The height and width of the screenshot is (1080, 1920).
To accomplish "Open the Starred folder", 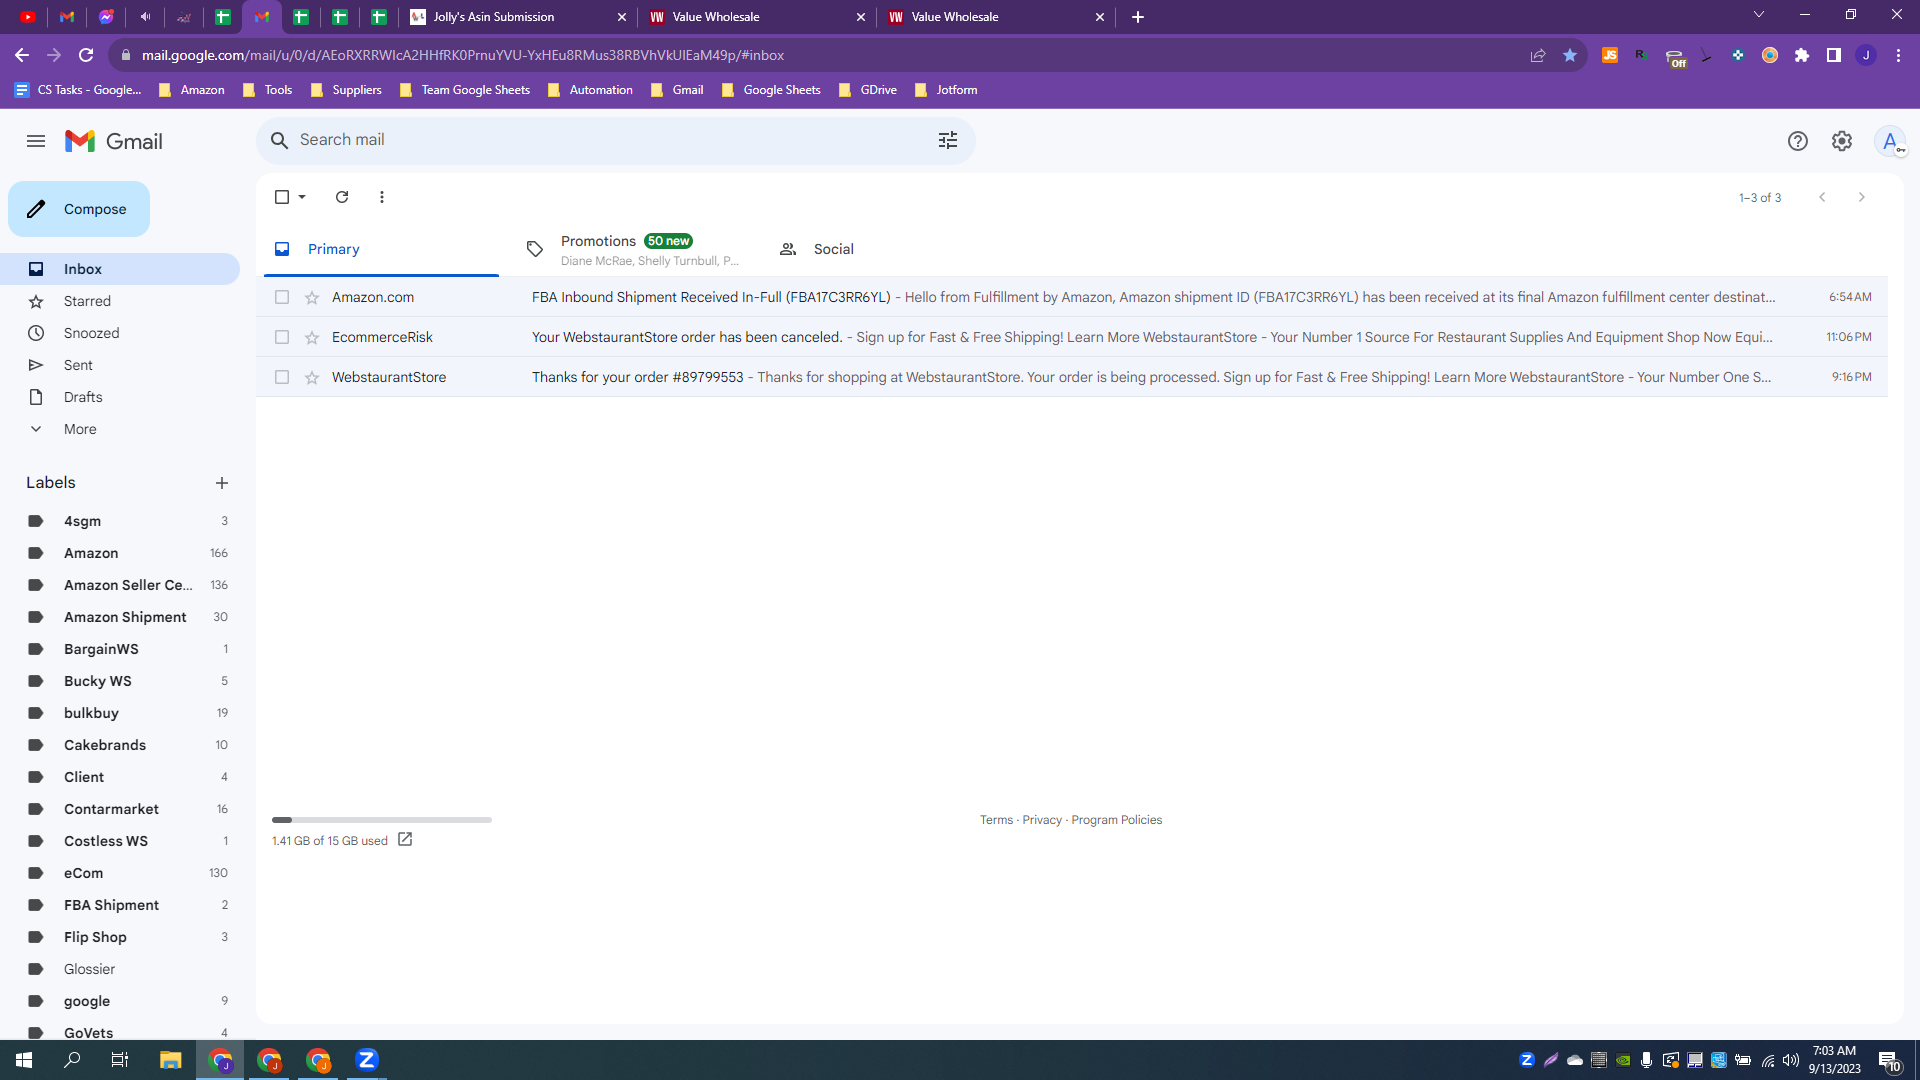I will click(x=120, y=301).
